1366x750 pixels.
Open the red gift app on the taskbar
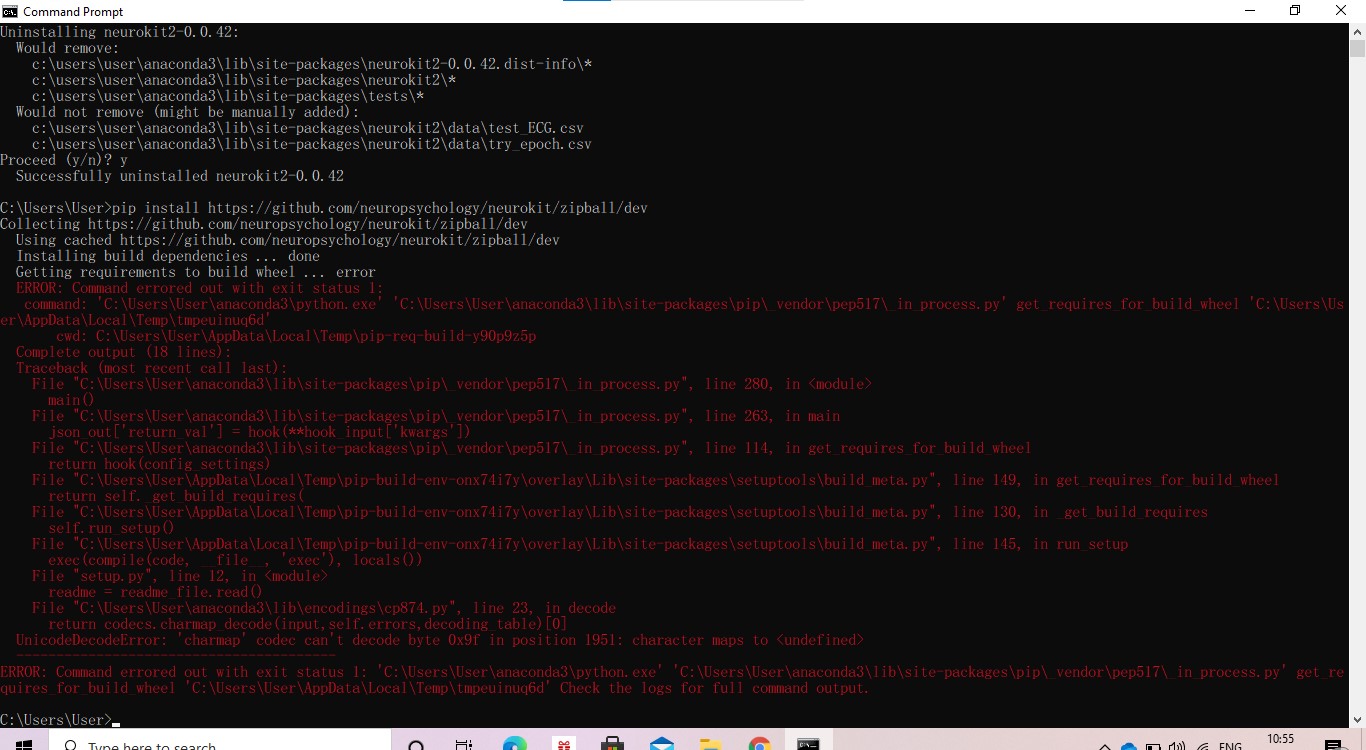pos(563,744)
